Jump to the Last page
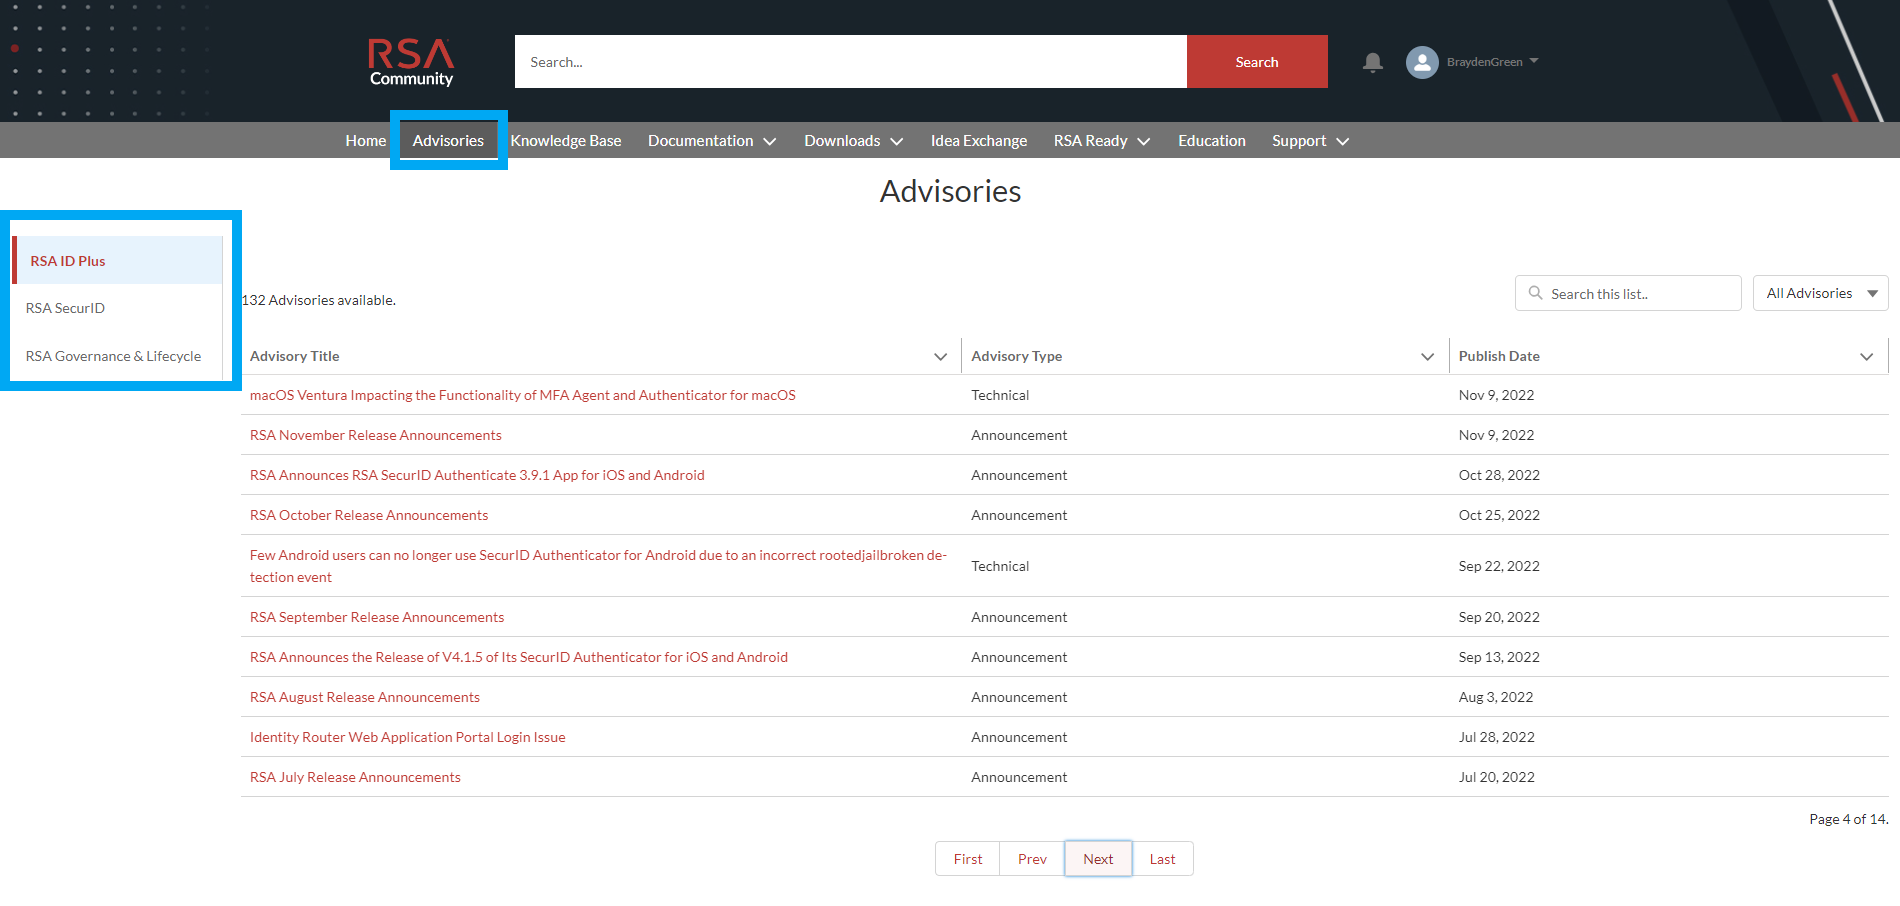The height and width of the screenshot is (906, 1900). pyautogui.click(x=1162, y=859)
